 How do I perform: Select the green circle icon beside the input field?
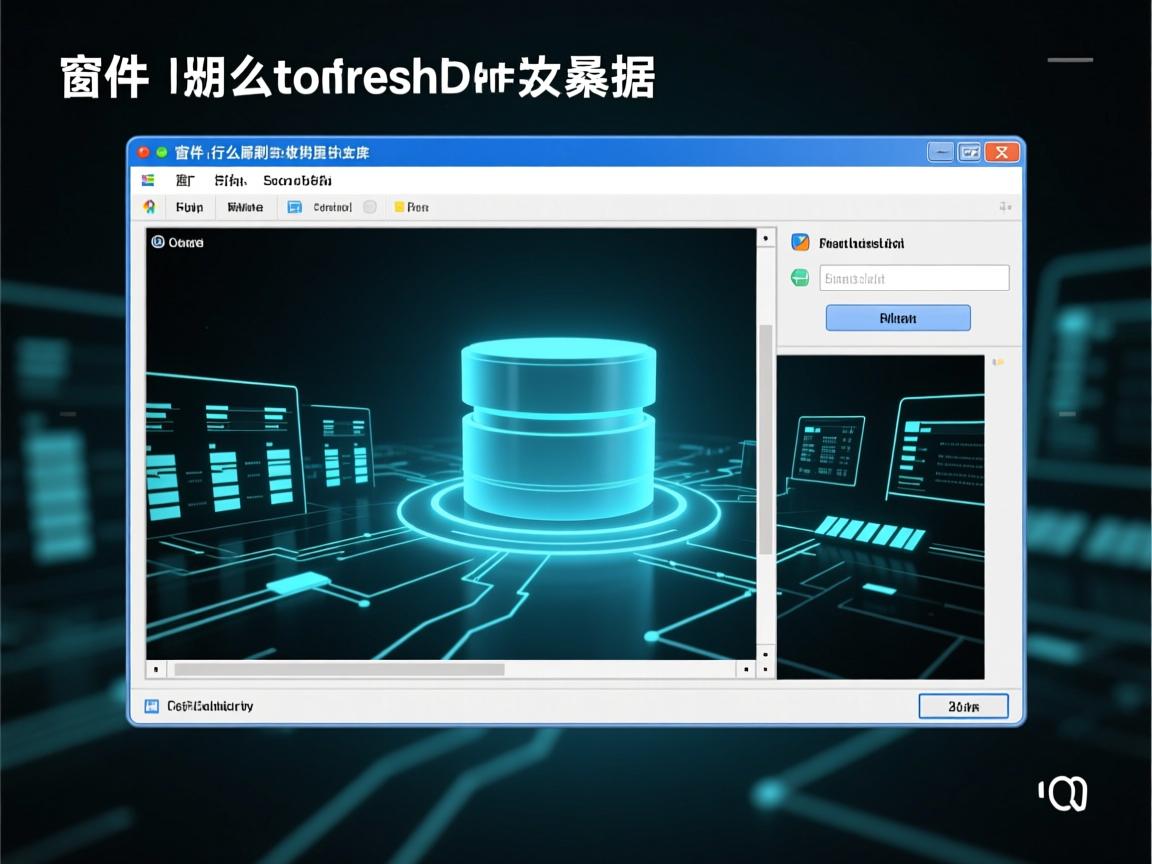pos(798,278)
